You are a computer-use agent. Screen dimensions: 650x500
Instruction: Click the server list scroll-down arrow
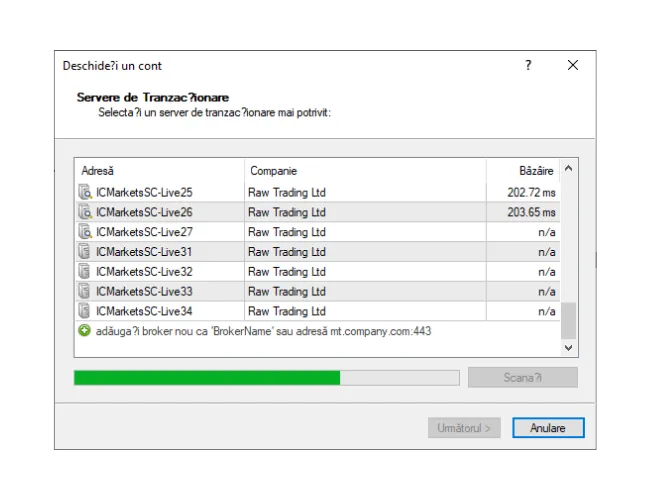click(x=569, y=347)
